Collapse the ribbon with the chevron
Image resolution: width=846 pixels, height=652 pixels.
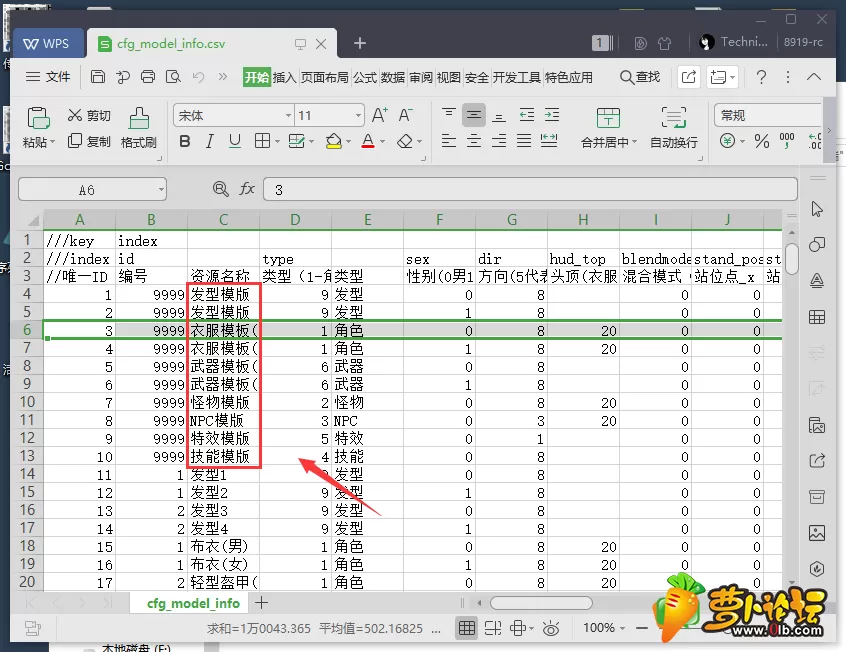click(x=814, y=77)
